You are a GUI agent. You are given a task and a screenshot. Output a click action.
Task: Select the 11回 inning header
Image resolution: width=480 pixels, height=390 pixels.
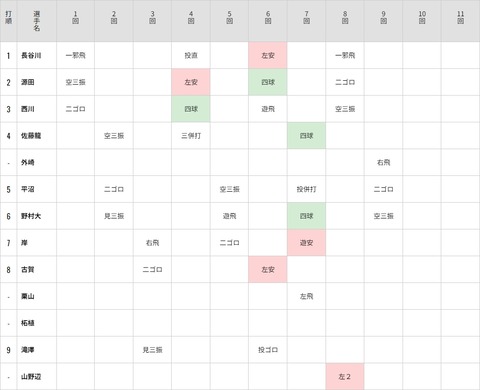tap(460, 17)
